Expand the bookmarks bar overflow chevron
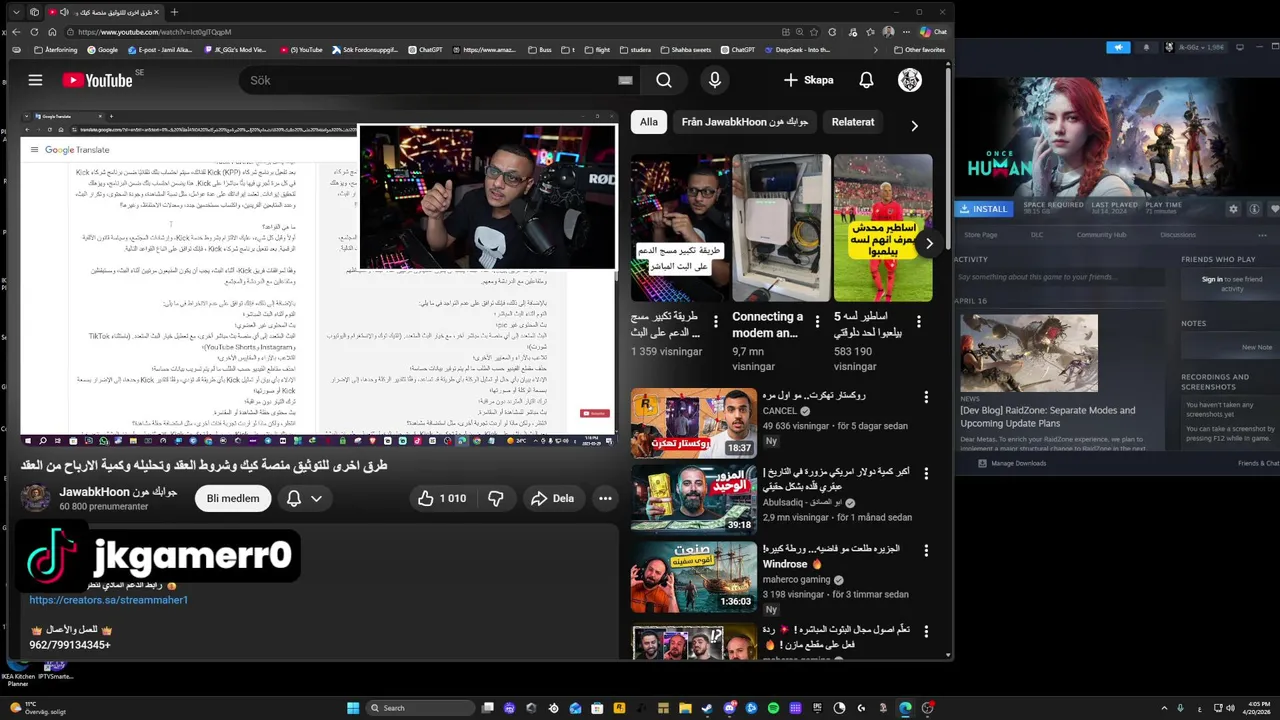This screenshot has height=720, width=1280. pyautogui.click(x=876, y=49)
